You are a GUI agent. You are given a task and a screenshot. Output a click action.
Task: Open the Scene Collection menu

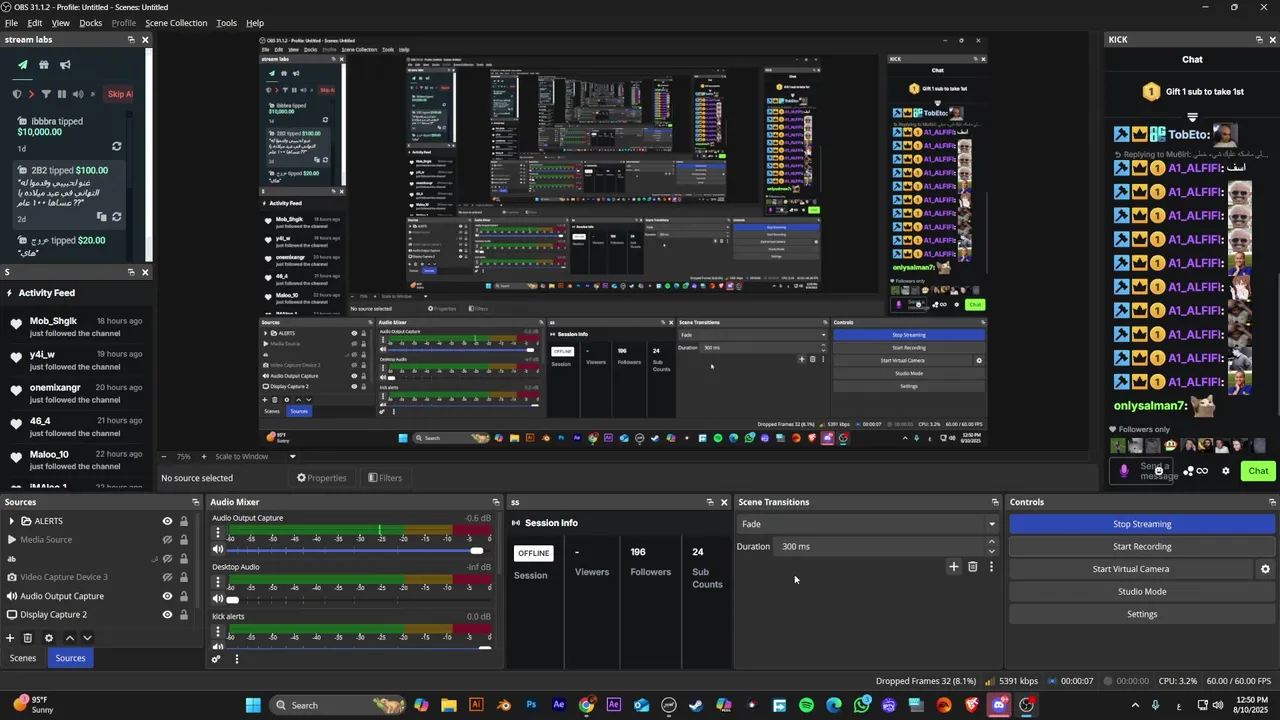176,23
